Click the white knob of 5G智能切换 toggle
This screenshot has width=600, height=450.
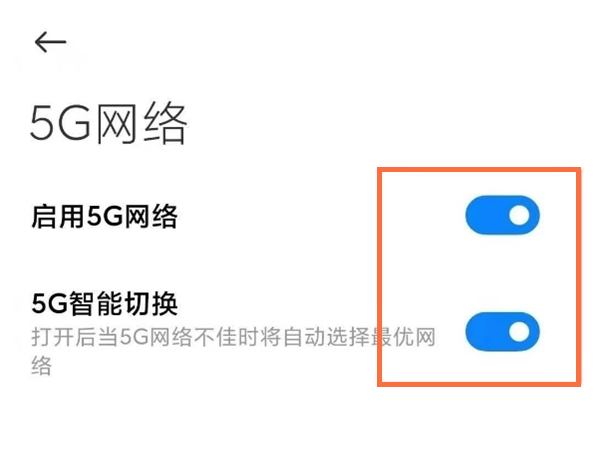pos(519,331)
